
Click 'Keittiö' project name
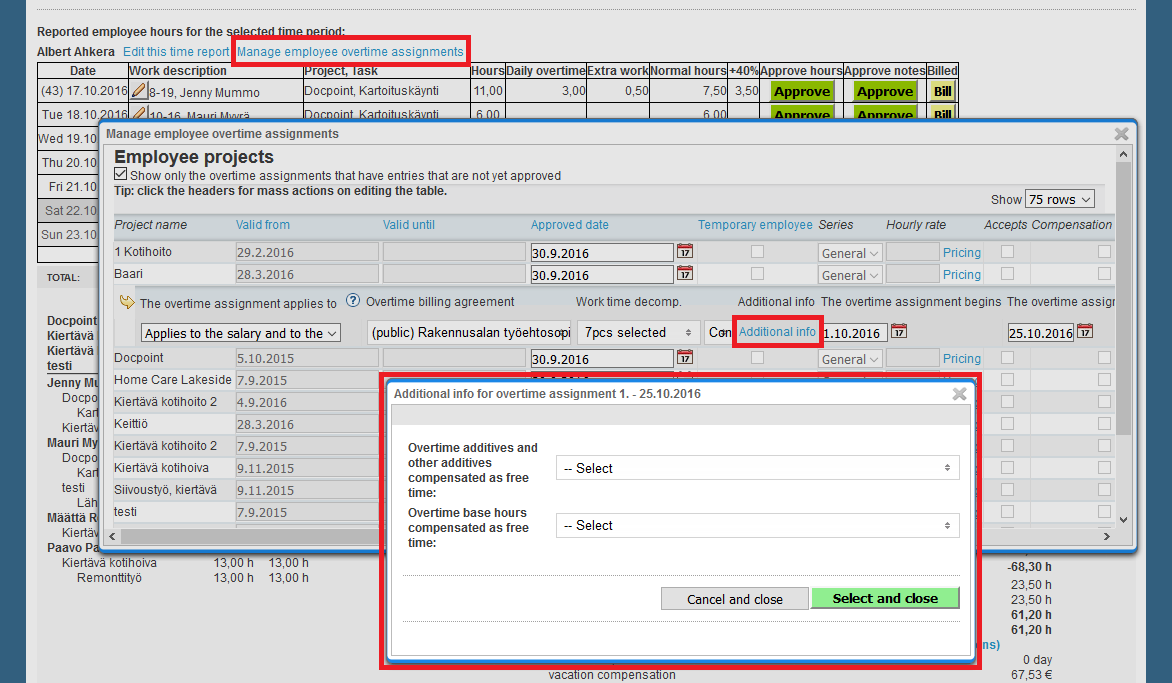(131, 424)
